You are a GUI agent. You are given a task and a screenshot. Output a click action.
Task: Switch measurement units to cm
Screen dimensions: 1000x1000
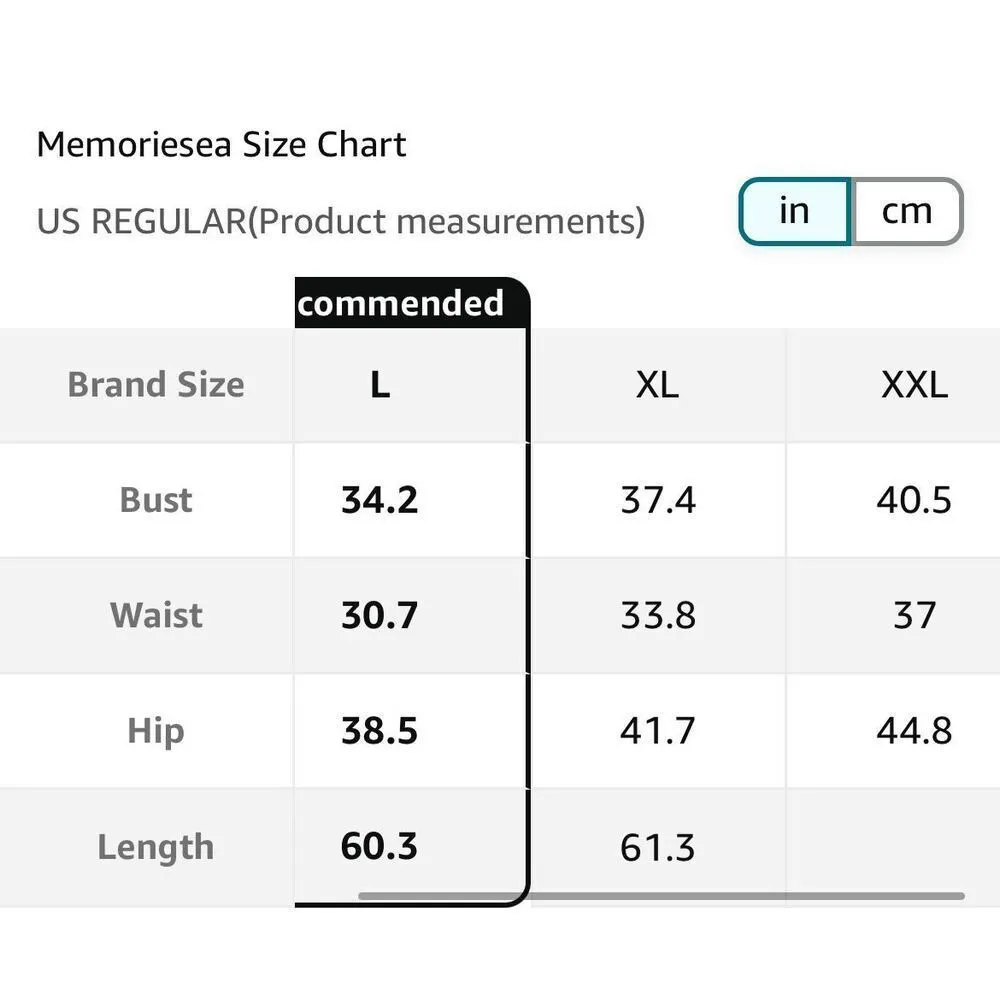(906, 211)
